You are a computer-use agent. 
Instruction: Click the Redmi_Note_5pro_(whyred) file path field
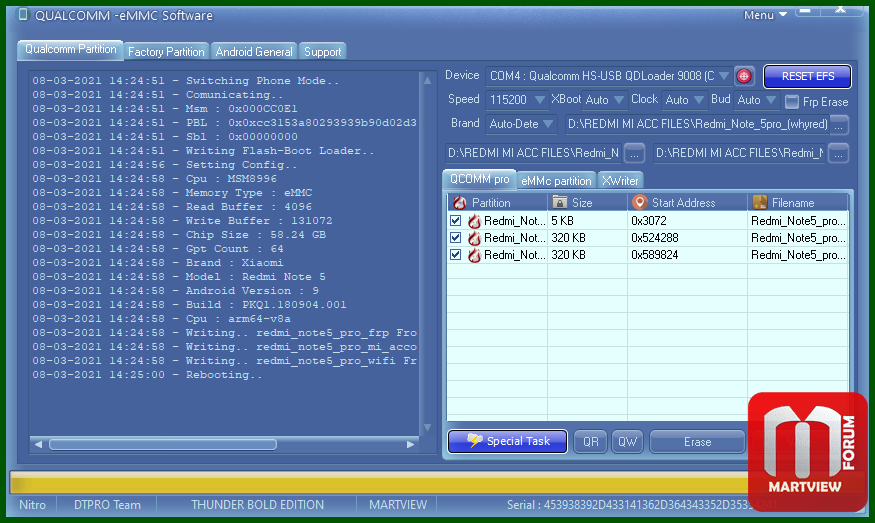(697, 124)
